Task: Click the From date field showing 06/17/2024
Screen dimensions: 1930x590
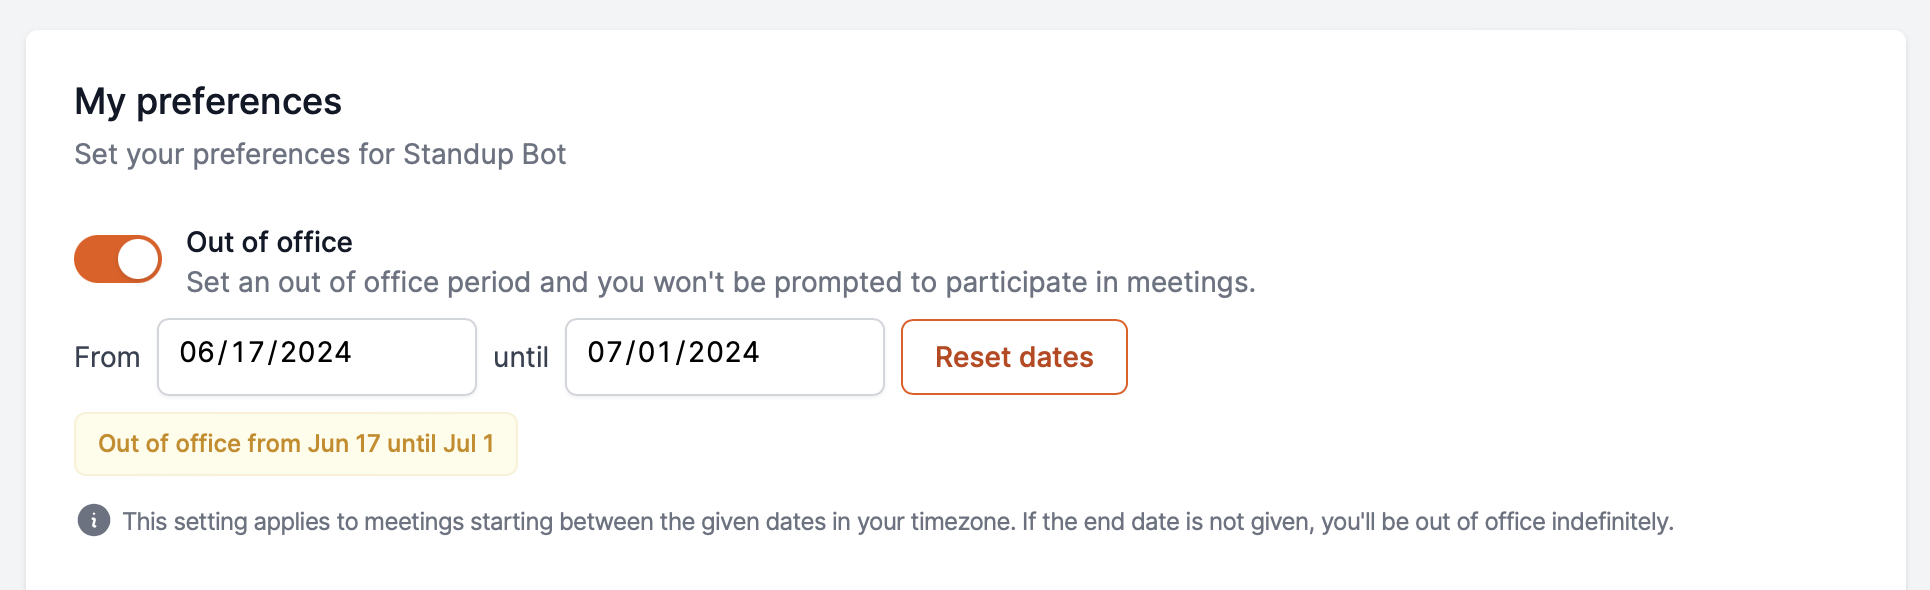Action: [316, 357]
